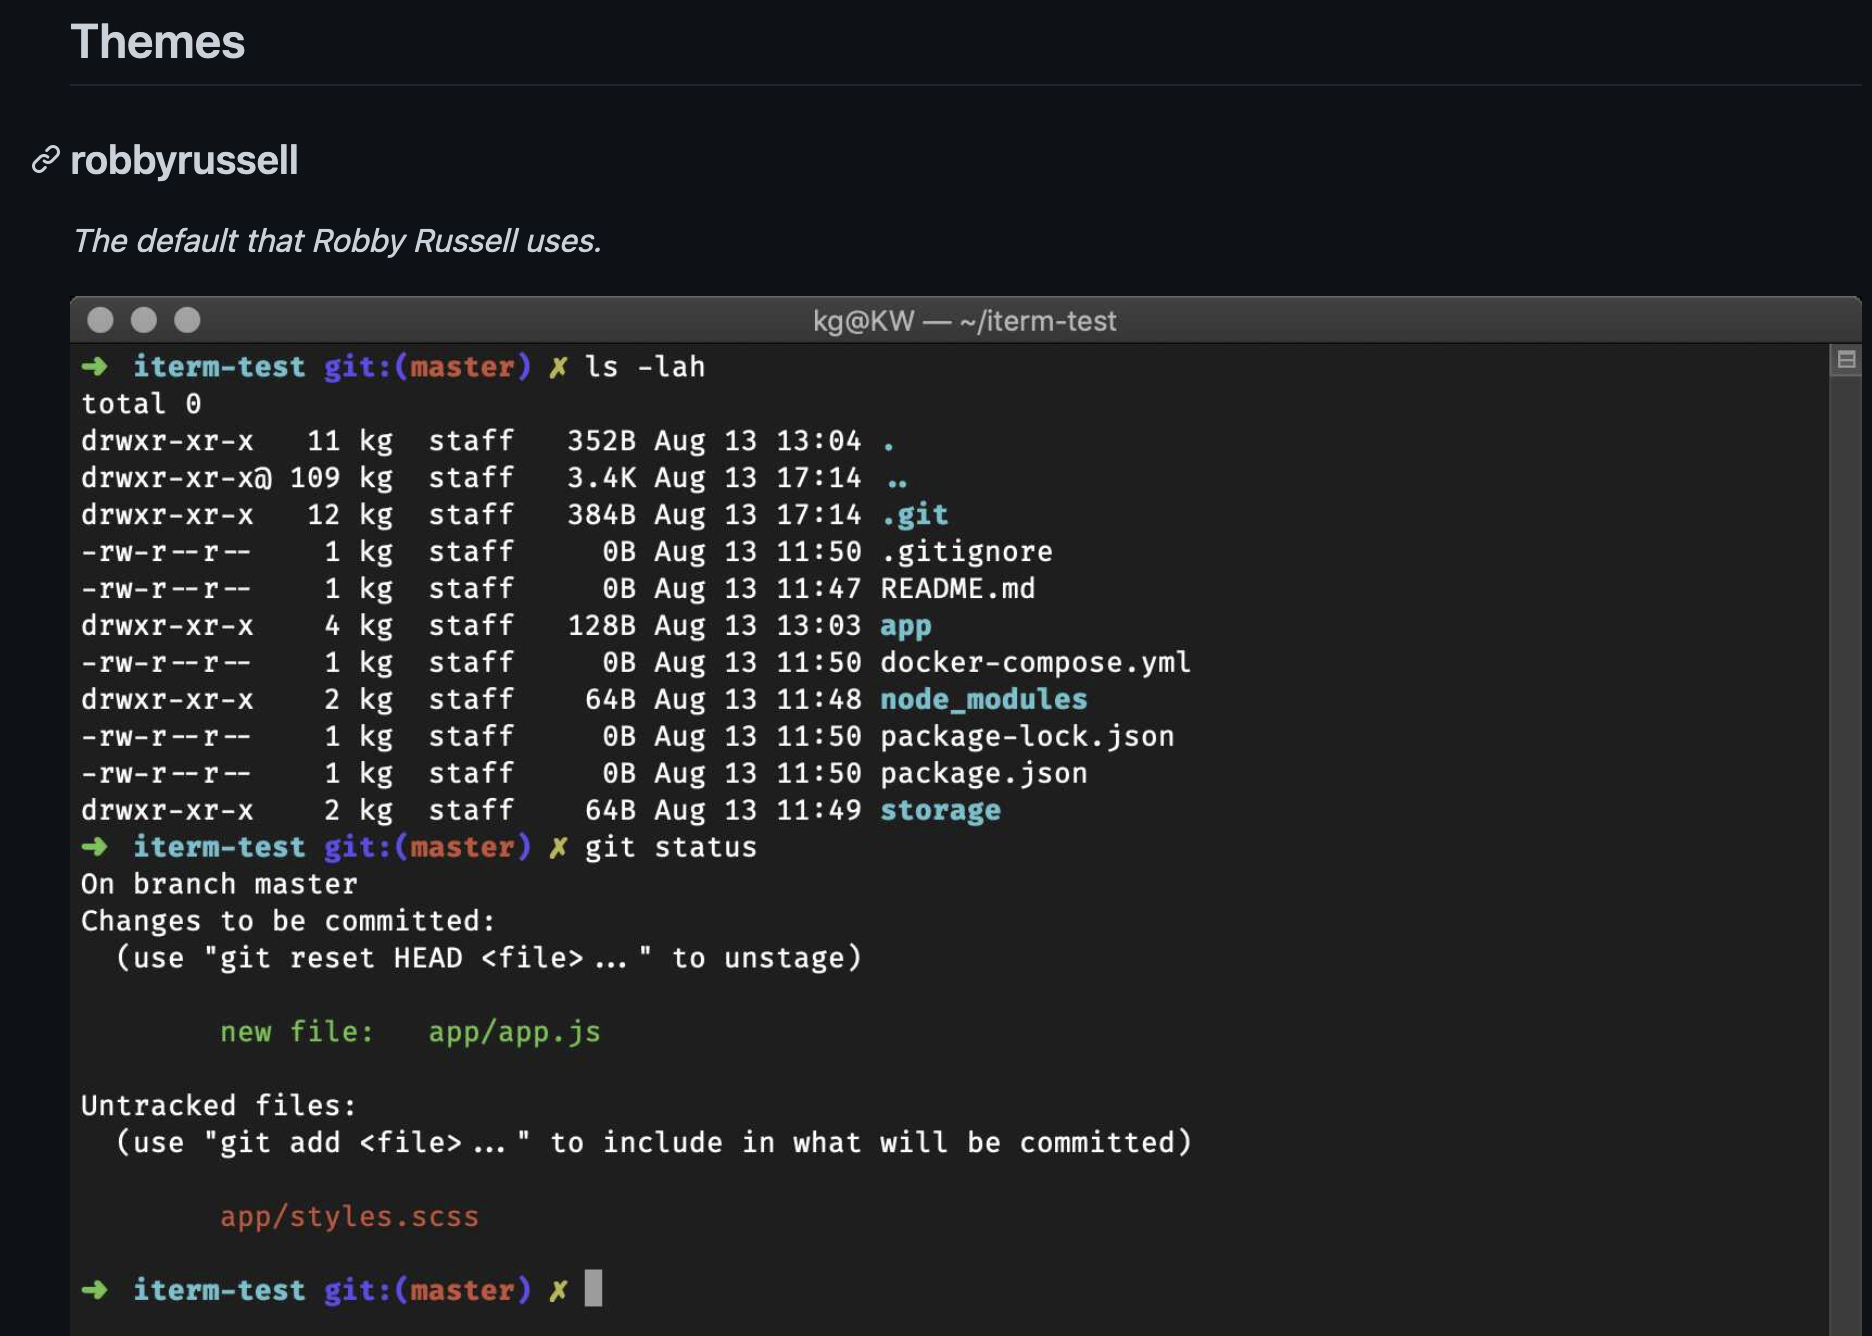Click the "package.json" file name
Screen dimensions: 1872x1336
click(983, 774)
